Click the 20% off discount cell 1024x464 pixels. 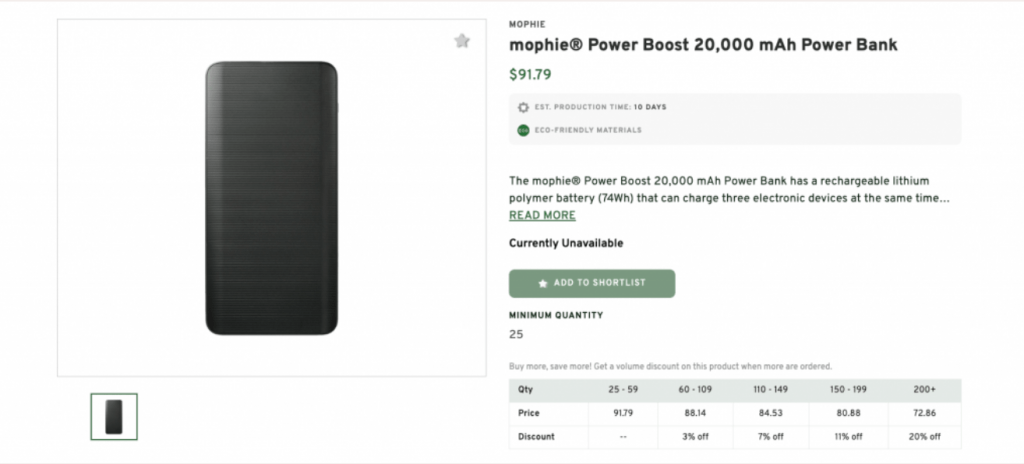pyautogui.click(x=925, y=436)
